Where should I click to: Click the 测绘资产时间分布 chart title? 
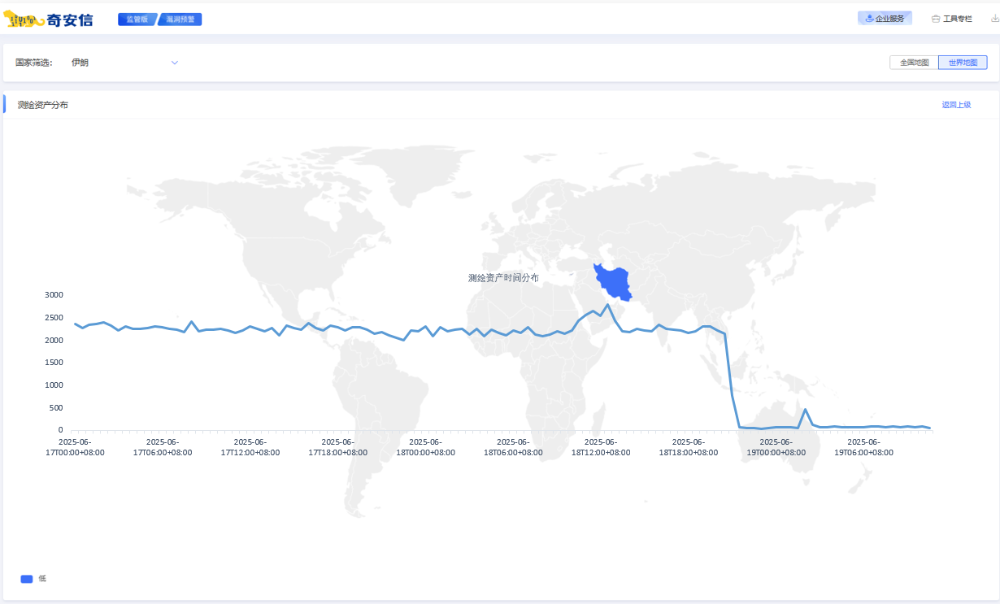coord(503,277)
